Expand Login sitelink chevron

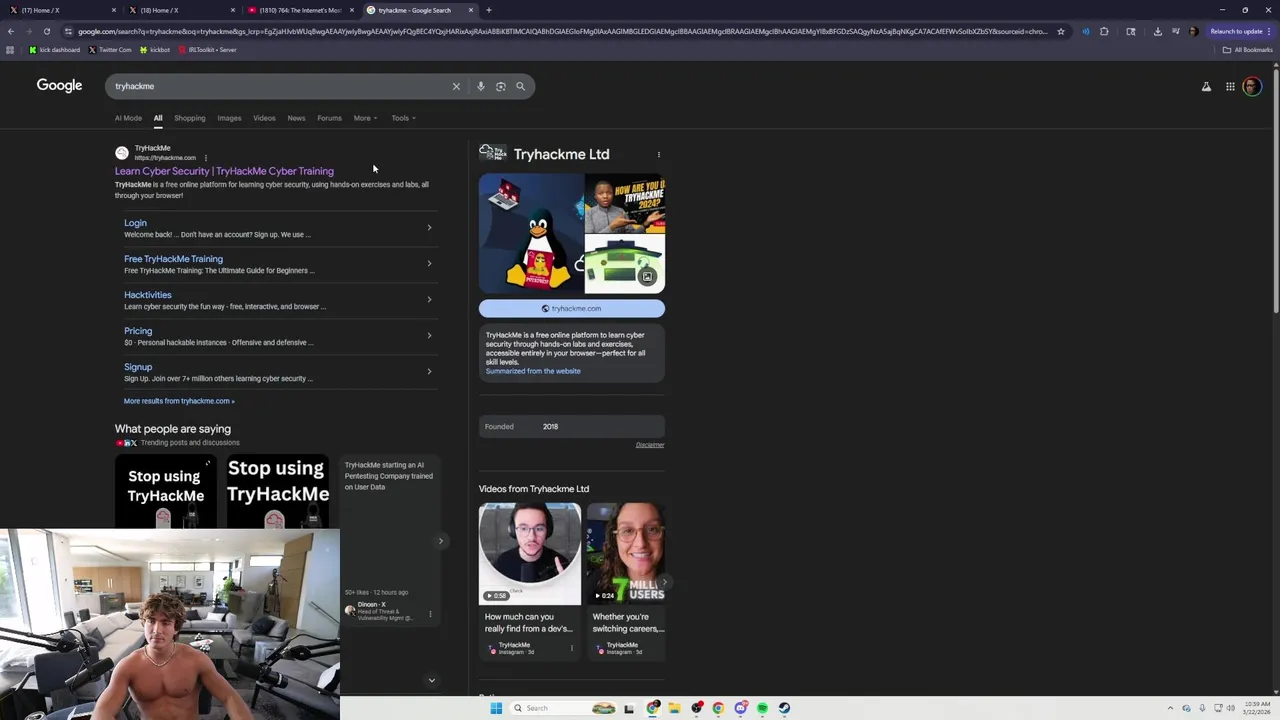[429, 228]
